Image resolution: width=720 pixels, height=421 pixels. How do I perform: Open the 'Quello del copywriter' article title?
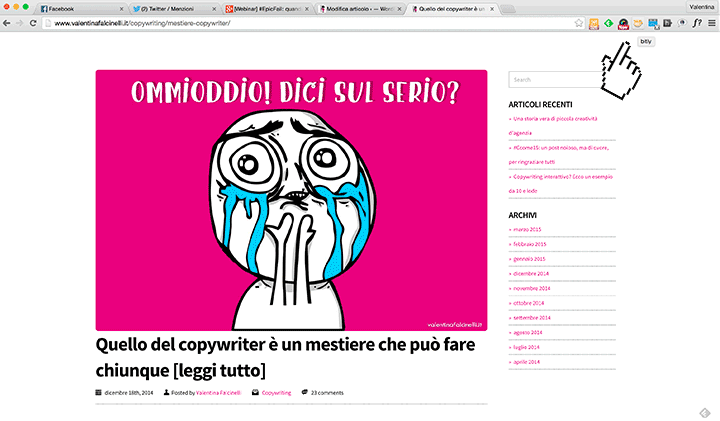[x=285, y=357]
